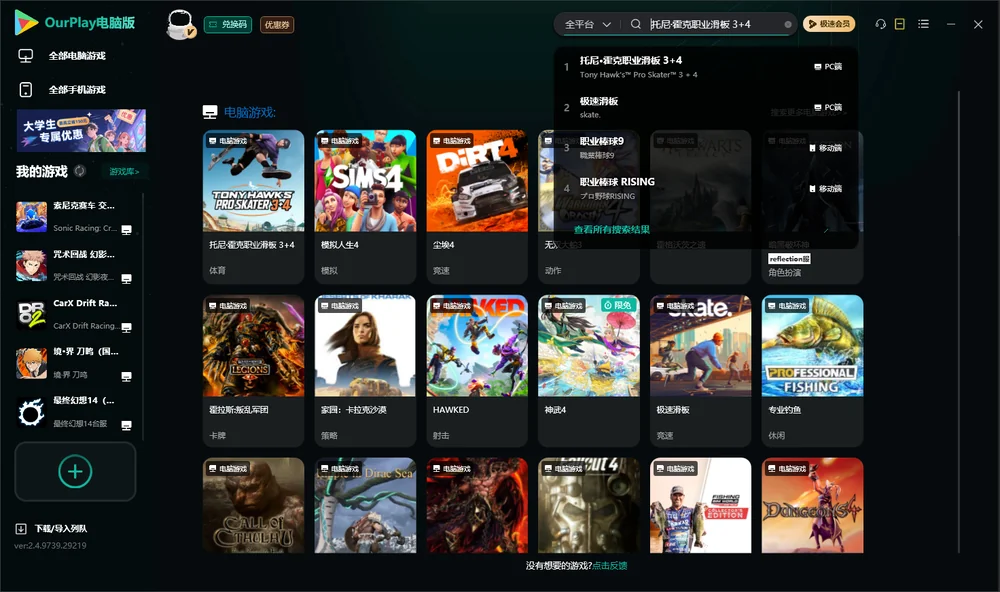Click the magnifier search icon
The image size is (1000, 592).
pyautogui.click(x=636, y=24)
